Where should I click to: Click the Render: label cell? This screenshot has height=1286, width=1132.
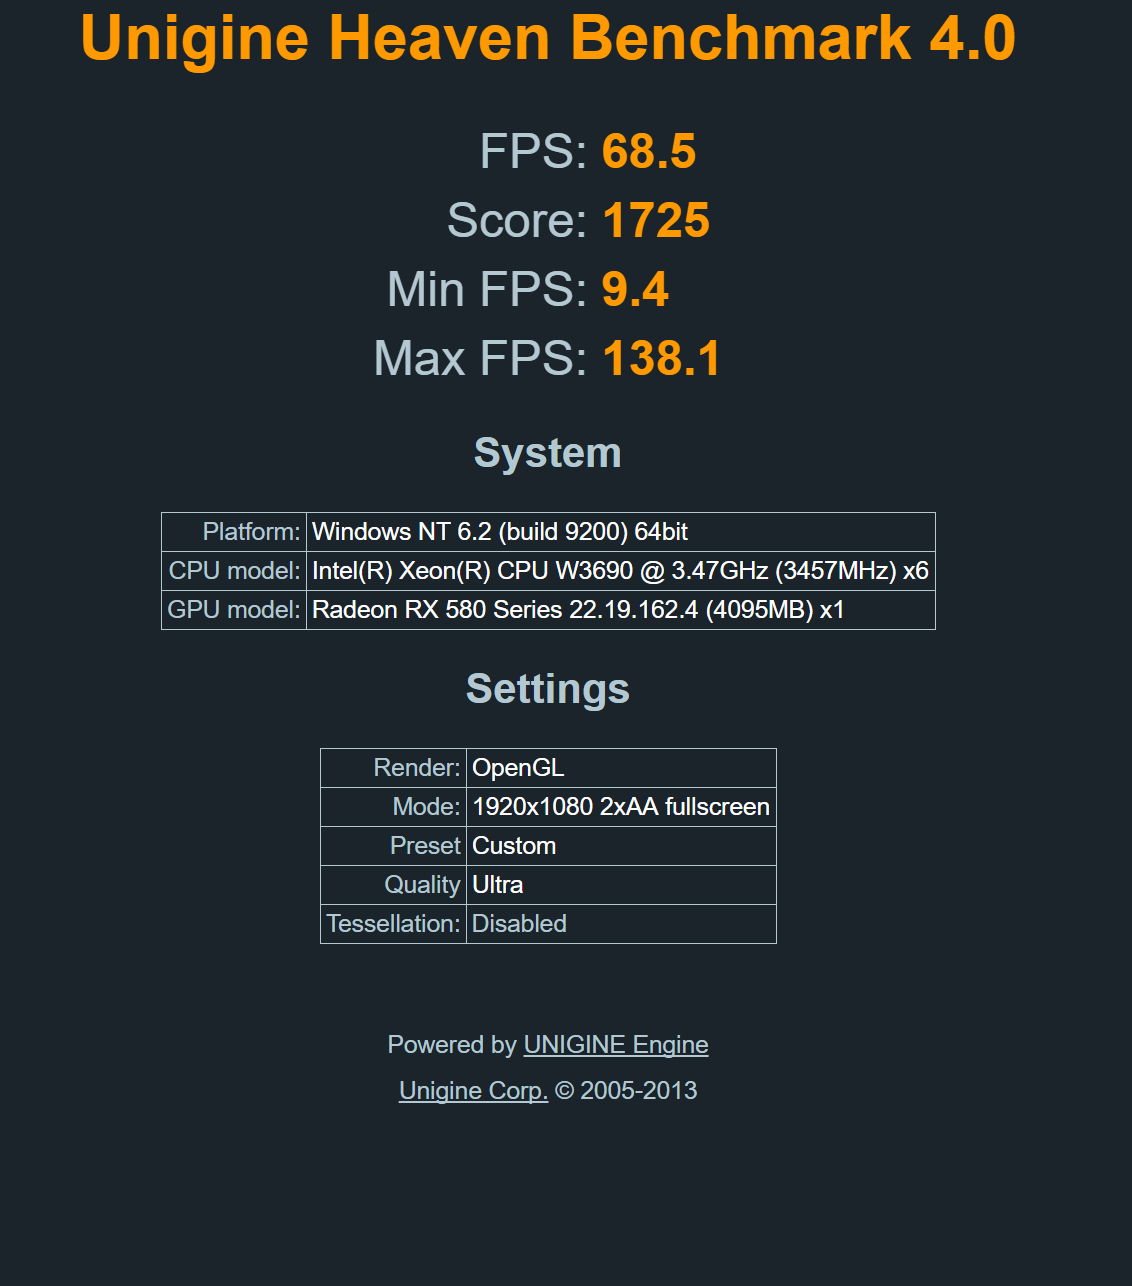pyautogui.click(x=394, y=768)
